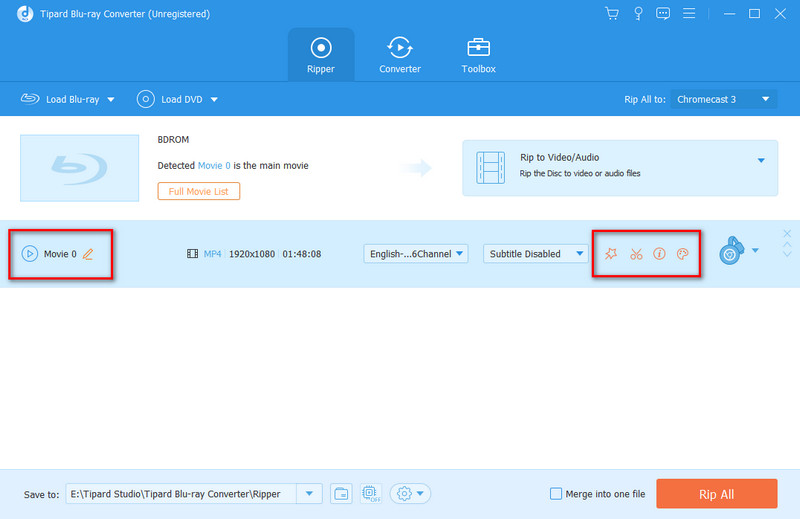This screenshot has height=519, width=800.
Task: Open the scissors cut tool
Action: pos(636,254)
